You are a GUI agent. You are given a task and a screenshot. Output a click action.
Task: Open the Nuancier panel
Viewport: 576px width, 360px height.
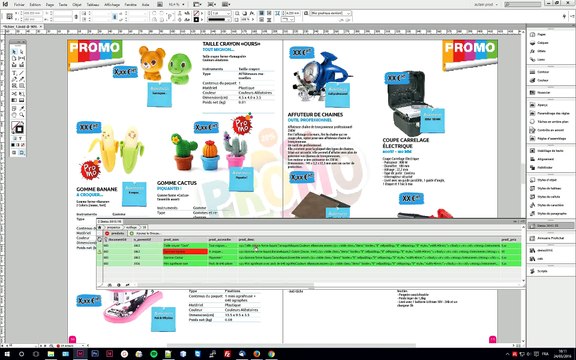point(543,93)
